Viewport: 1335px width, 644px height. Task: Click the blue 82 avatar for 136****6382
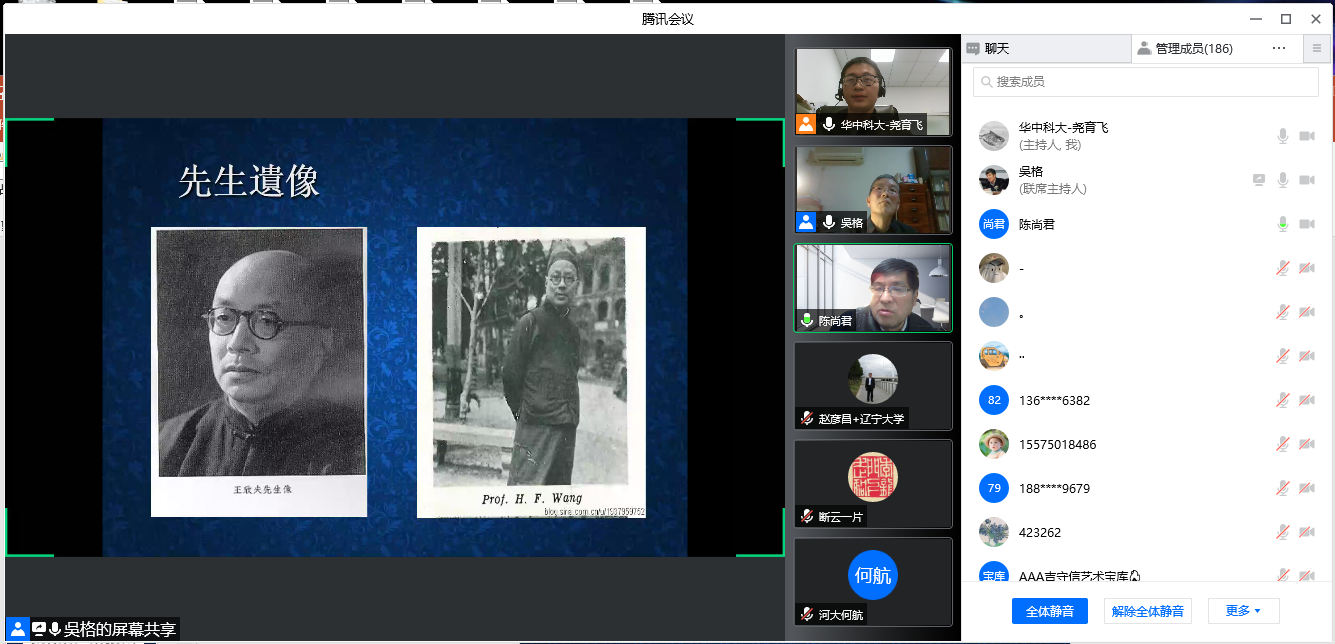(993, 400)
